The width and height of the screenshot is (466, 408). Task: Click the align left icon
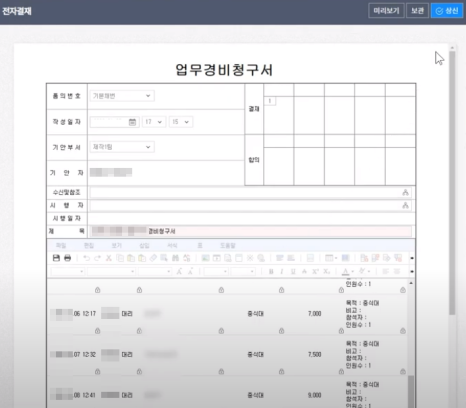386,272
